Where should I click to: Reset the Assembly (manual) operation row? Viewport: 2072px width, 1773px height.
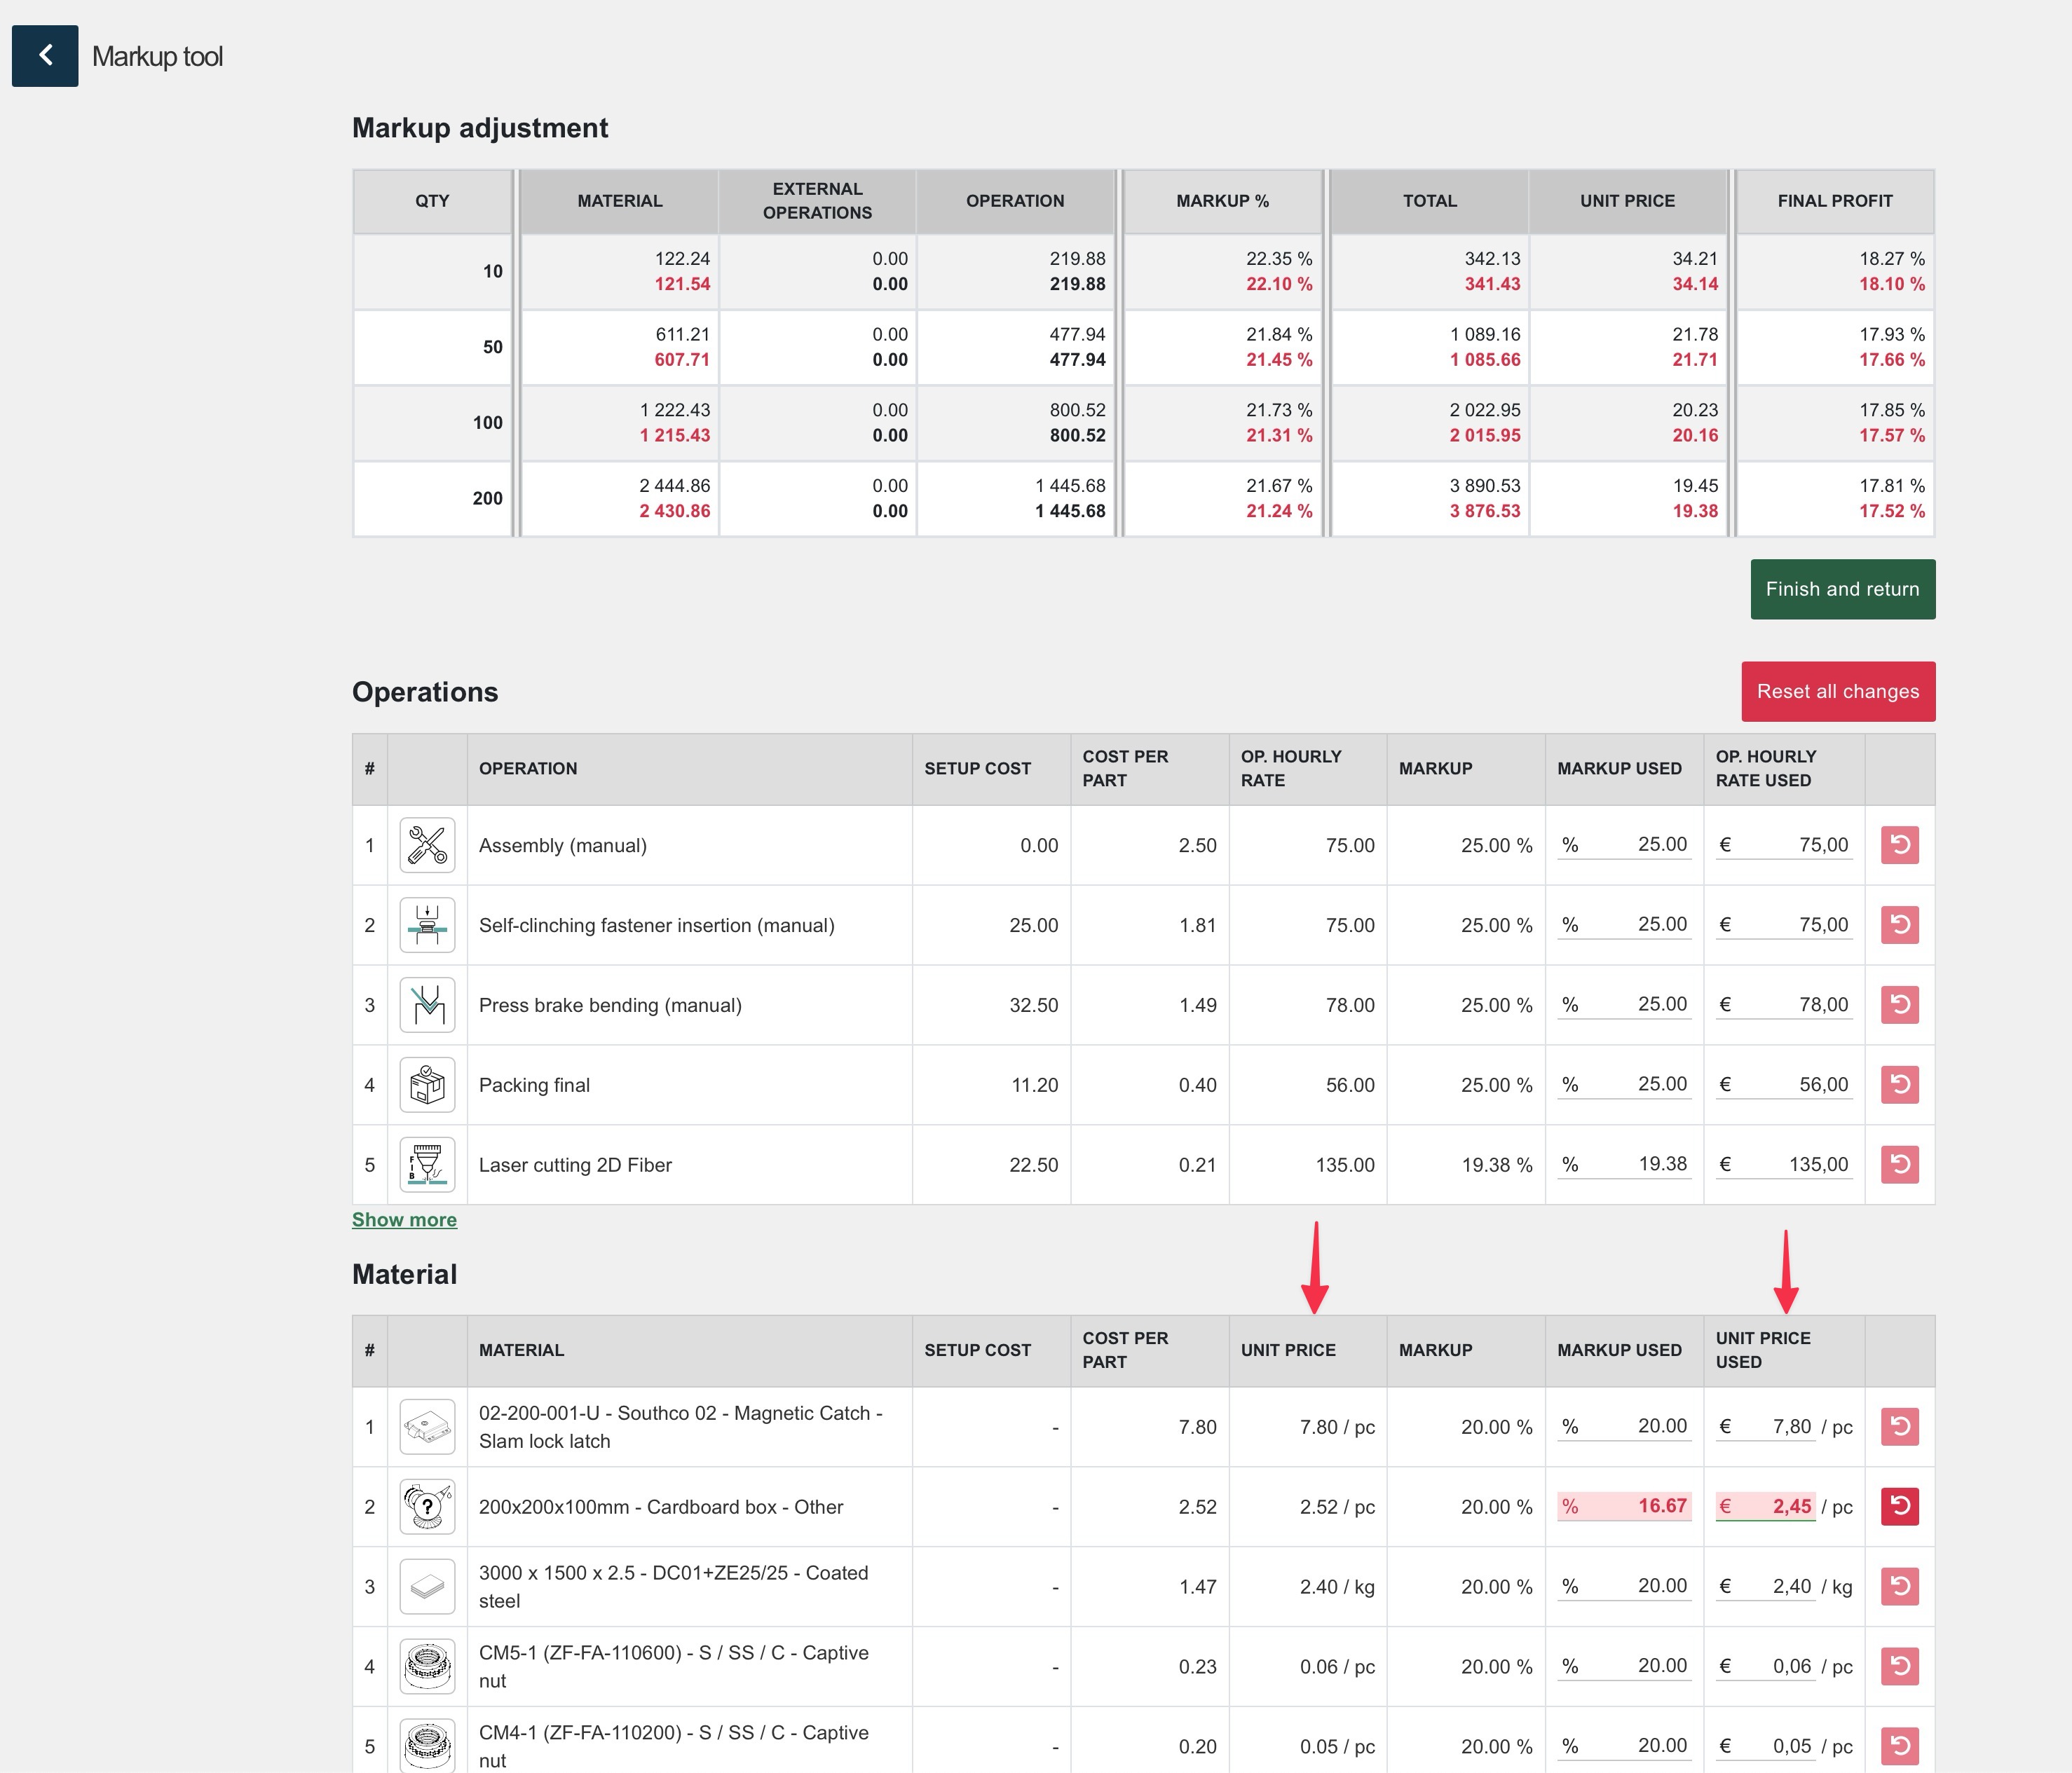1899,845
